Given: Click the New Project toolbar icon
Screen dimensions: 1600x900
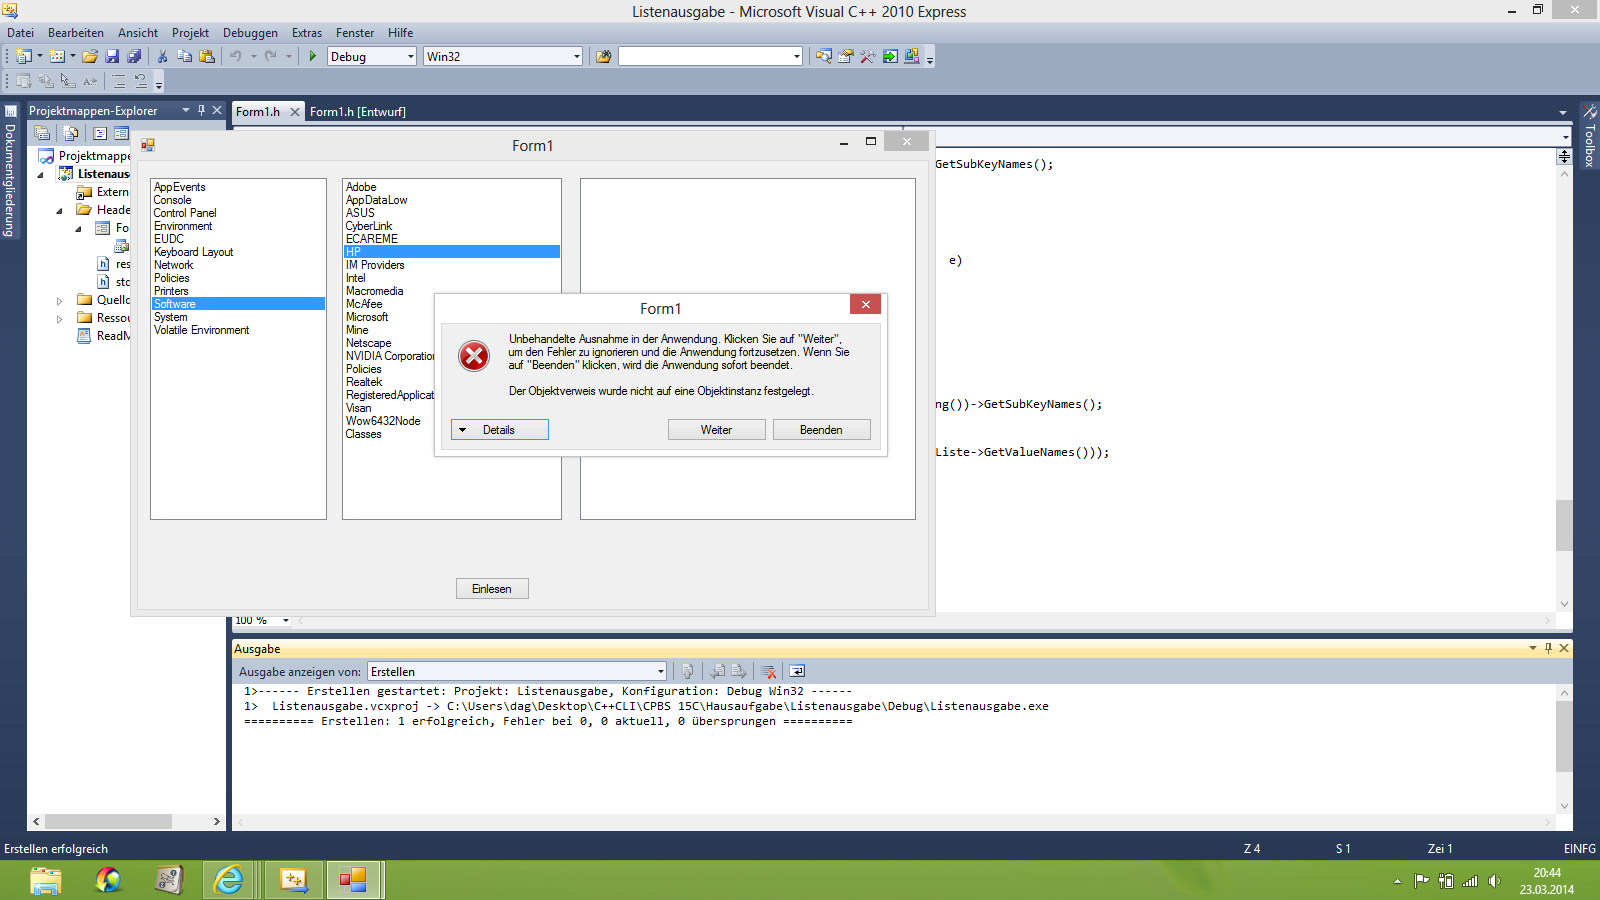Looking at the screenshot, I should [24, 56].
